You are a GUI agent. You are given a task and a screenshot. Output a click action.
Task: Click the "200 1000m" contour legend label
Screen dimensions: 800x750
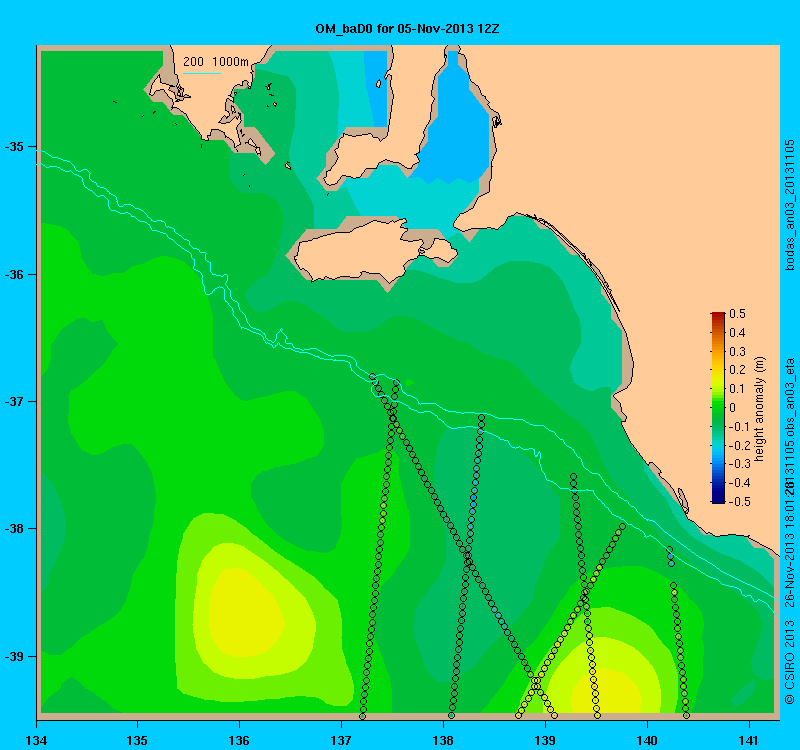216,62
